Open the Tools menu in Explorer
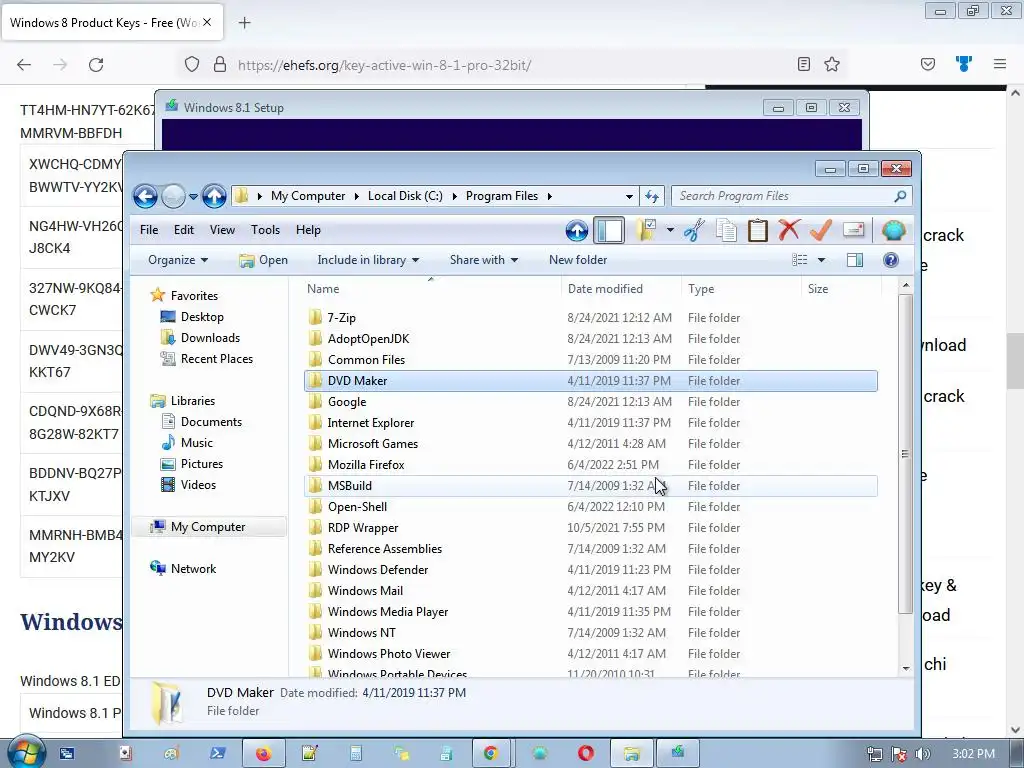1024x768 pixels. coord(265,230)
